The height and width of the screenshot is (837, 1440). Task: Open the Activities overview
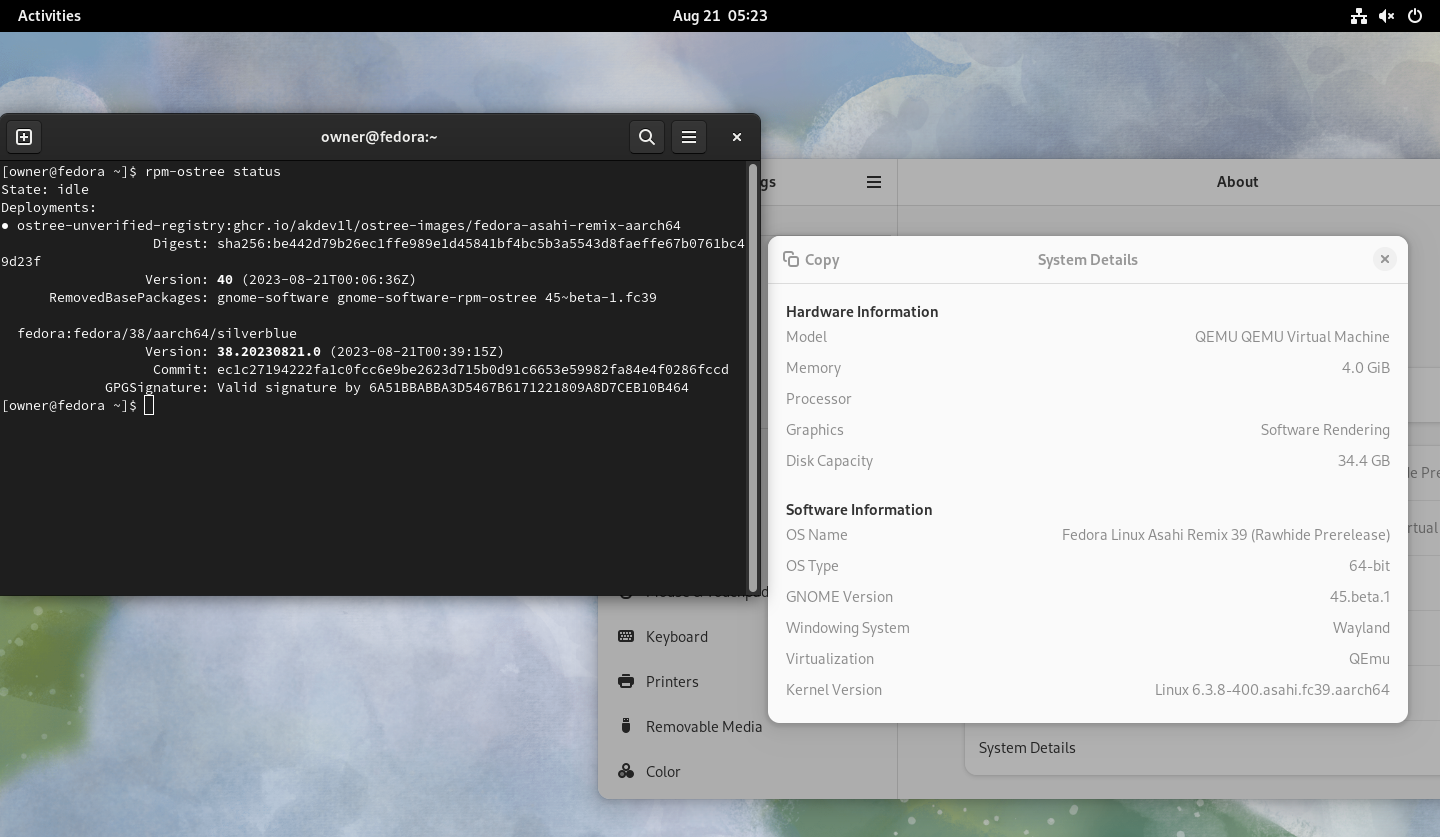coord(48,15)
